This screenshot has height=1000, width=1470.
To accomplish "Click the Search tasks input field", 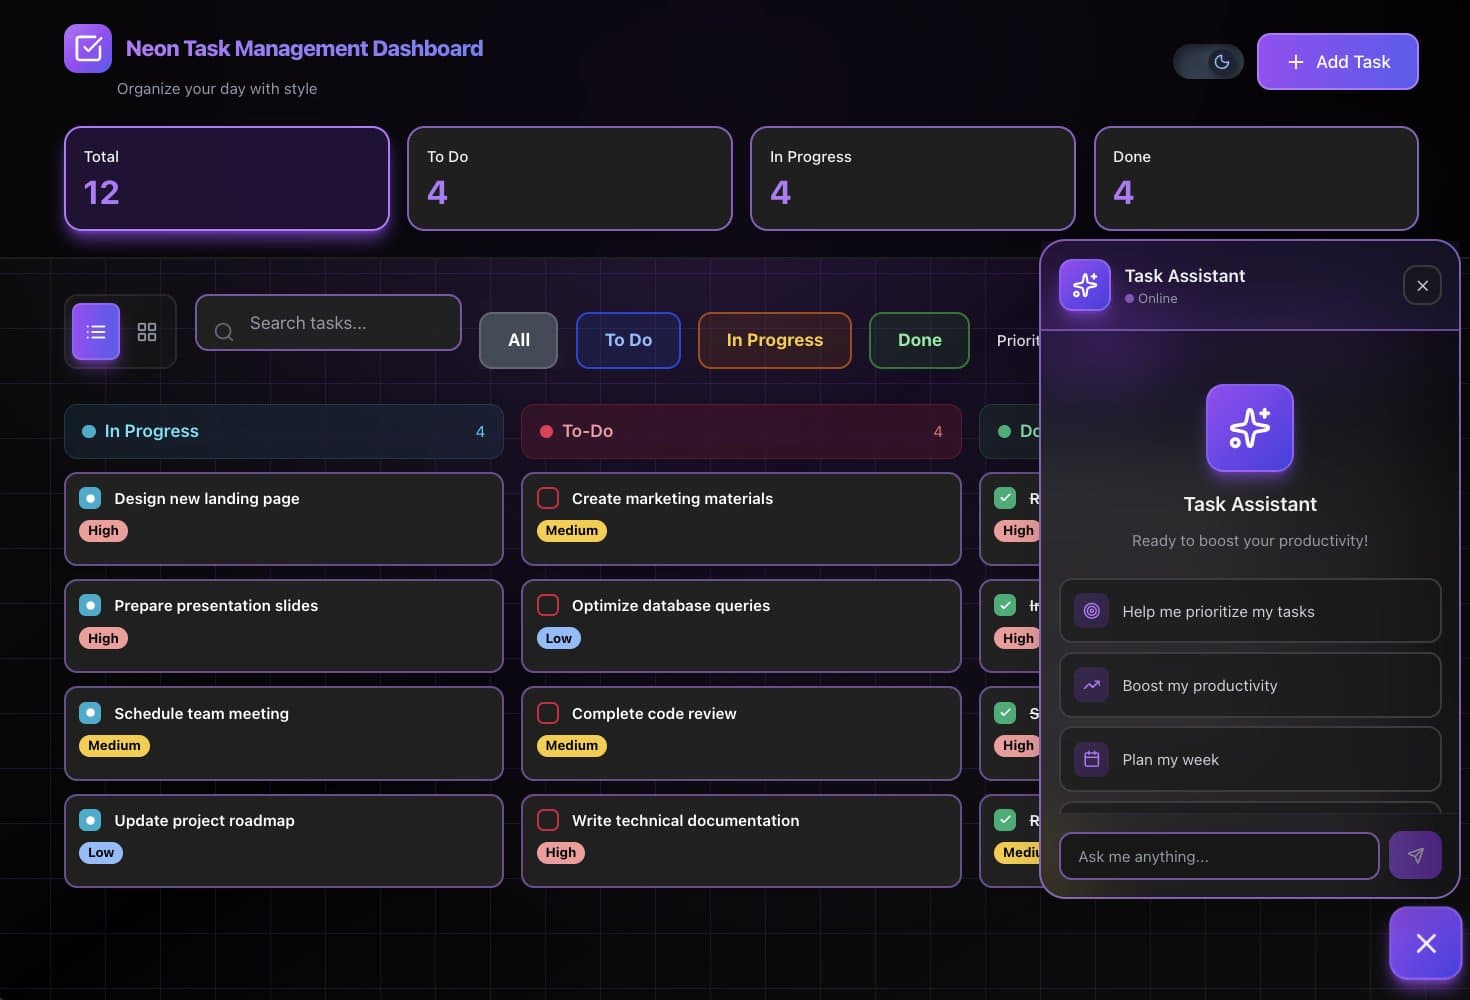I will point(328,323).
